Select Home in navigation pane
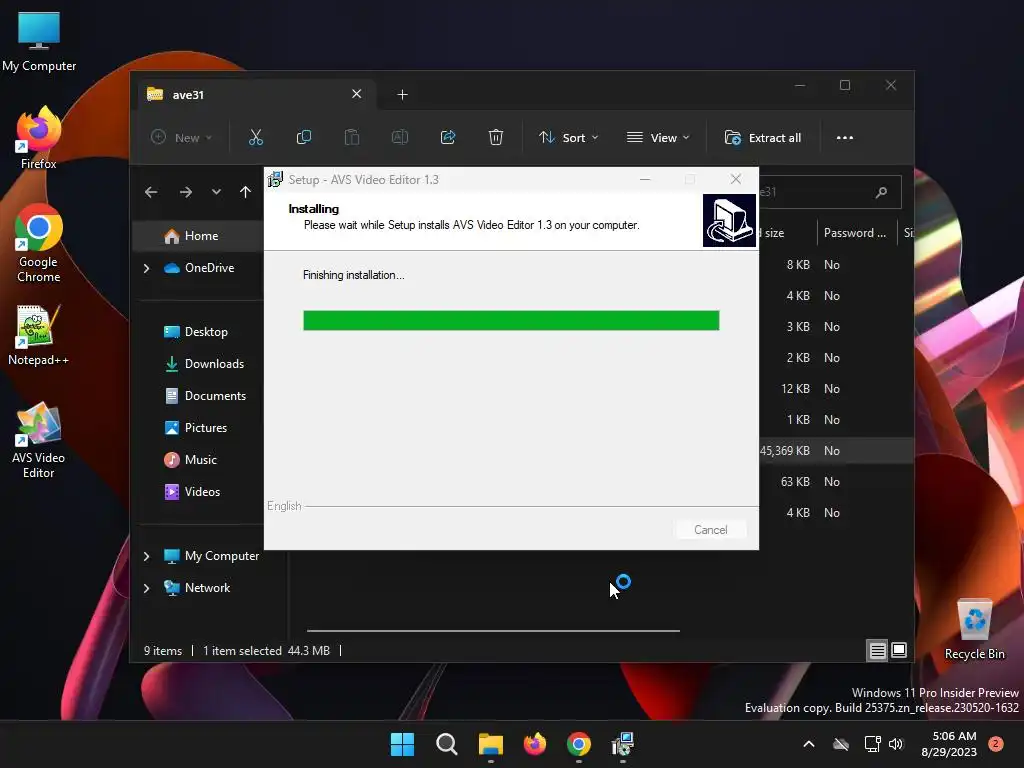The width and height of the screenshot is (1024, 768). coord(199,236)
